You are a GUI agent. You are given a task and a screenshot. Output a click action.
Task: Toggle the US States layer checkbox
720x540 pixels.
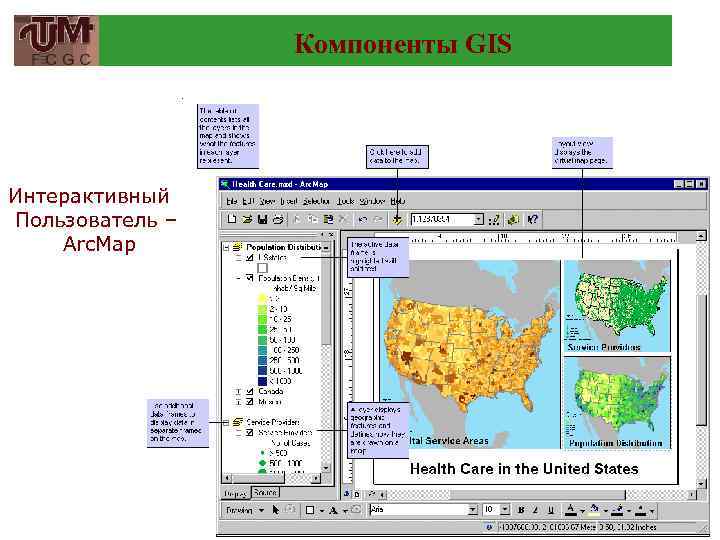point(250,258)
